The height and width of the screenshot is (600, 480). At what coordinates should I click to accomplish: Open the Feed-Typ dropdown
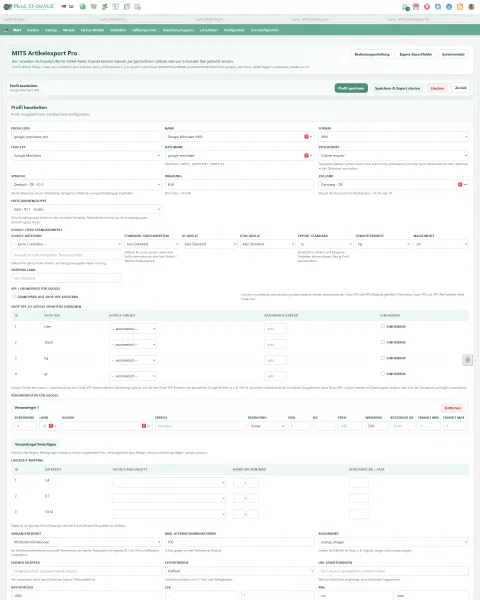(86, 156)
